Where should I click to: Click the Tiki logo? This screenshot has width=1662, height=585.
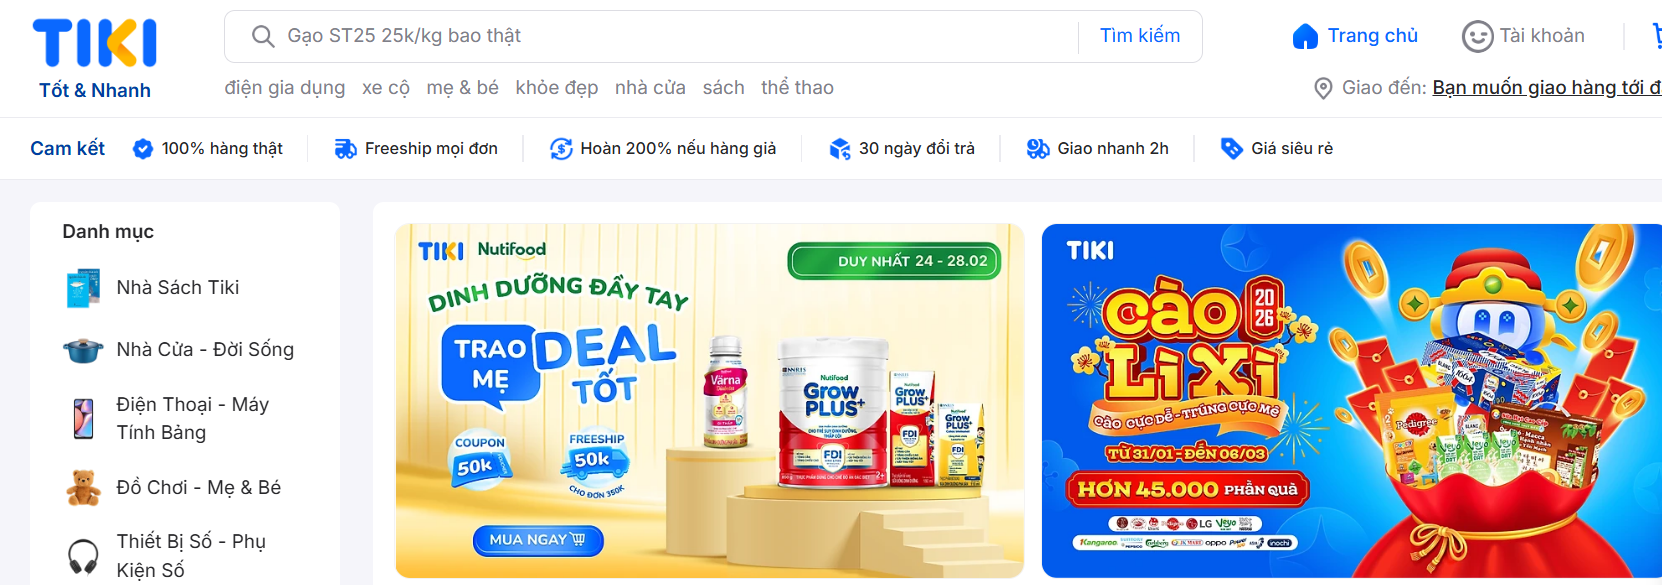[95, 58]
